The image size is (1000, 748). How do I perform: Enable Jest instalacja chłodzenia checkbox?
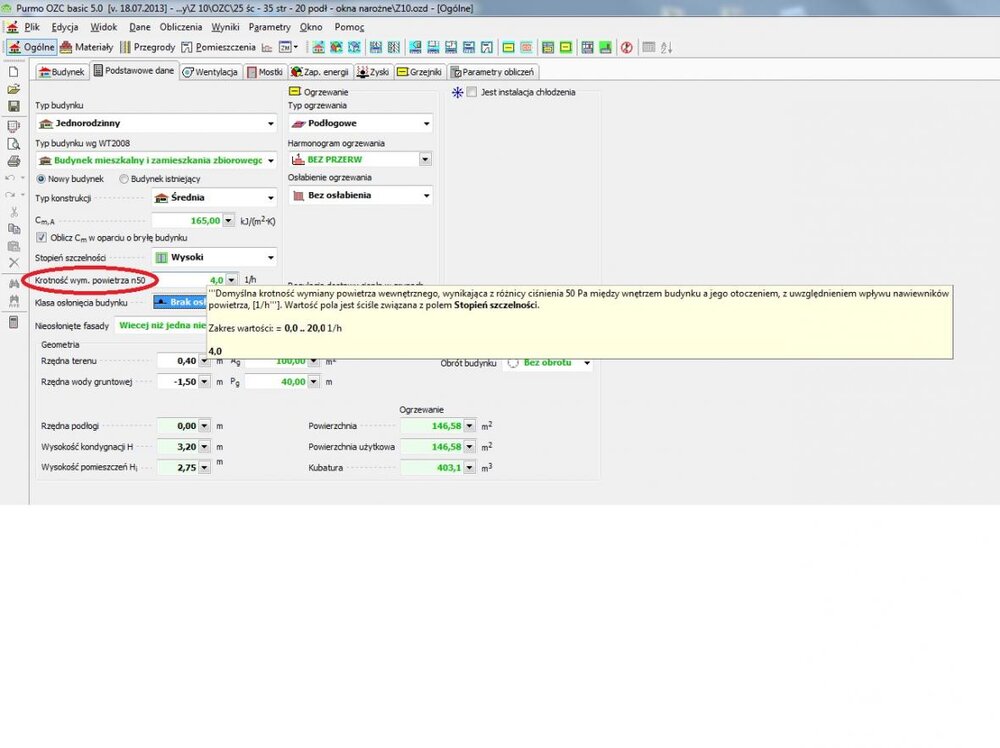472,92
